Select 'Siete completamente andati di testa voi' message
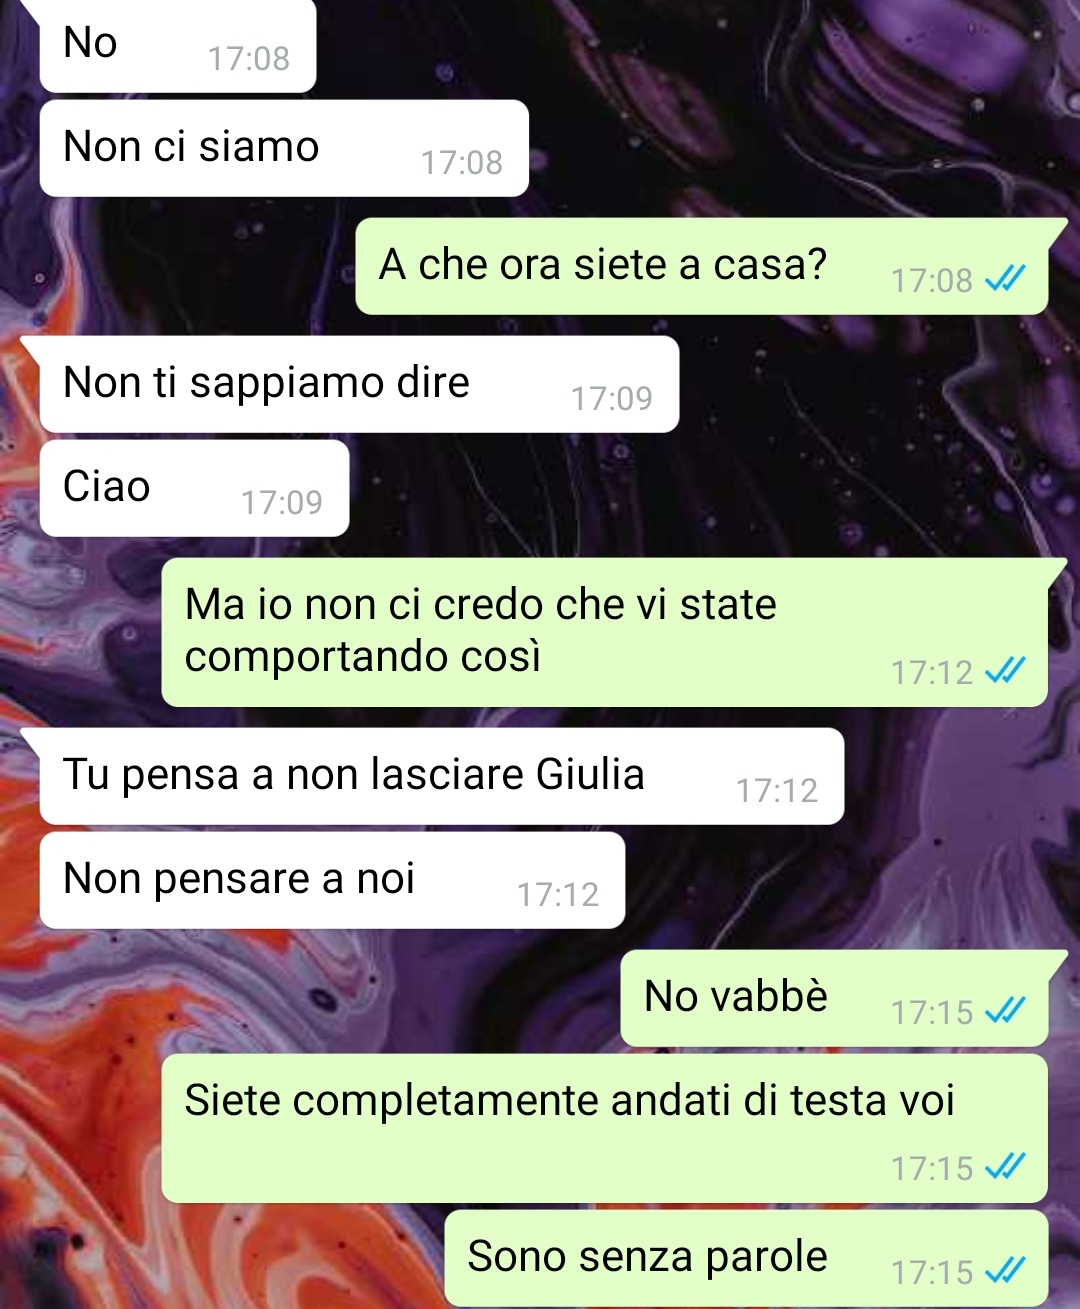1080x1309 pixels. pyautogui.click(x=605, y=1128)
